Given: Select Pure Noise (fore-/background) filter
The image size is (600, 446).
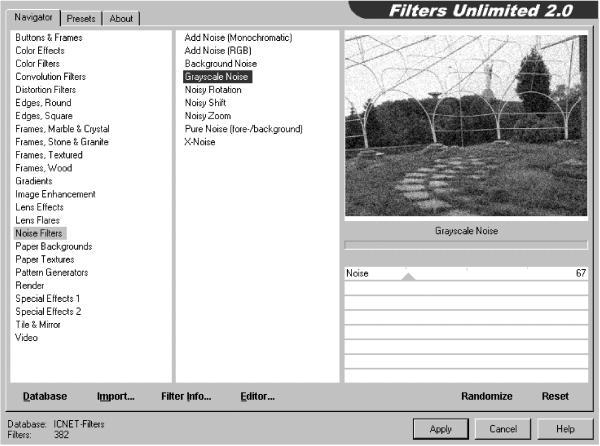Looking at the screenshot, I should point(243,129).
